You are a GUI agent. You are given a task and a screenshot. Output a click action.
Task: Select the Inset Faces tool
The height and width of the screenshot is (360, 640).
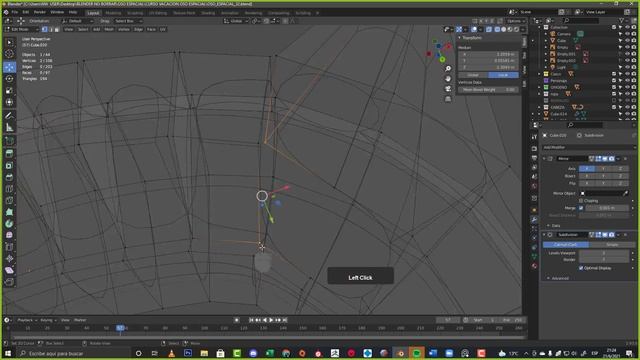9,165
